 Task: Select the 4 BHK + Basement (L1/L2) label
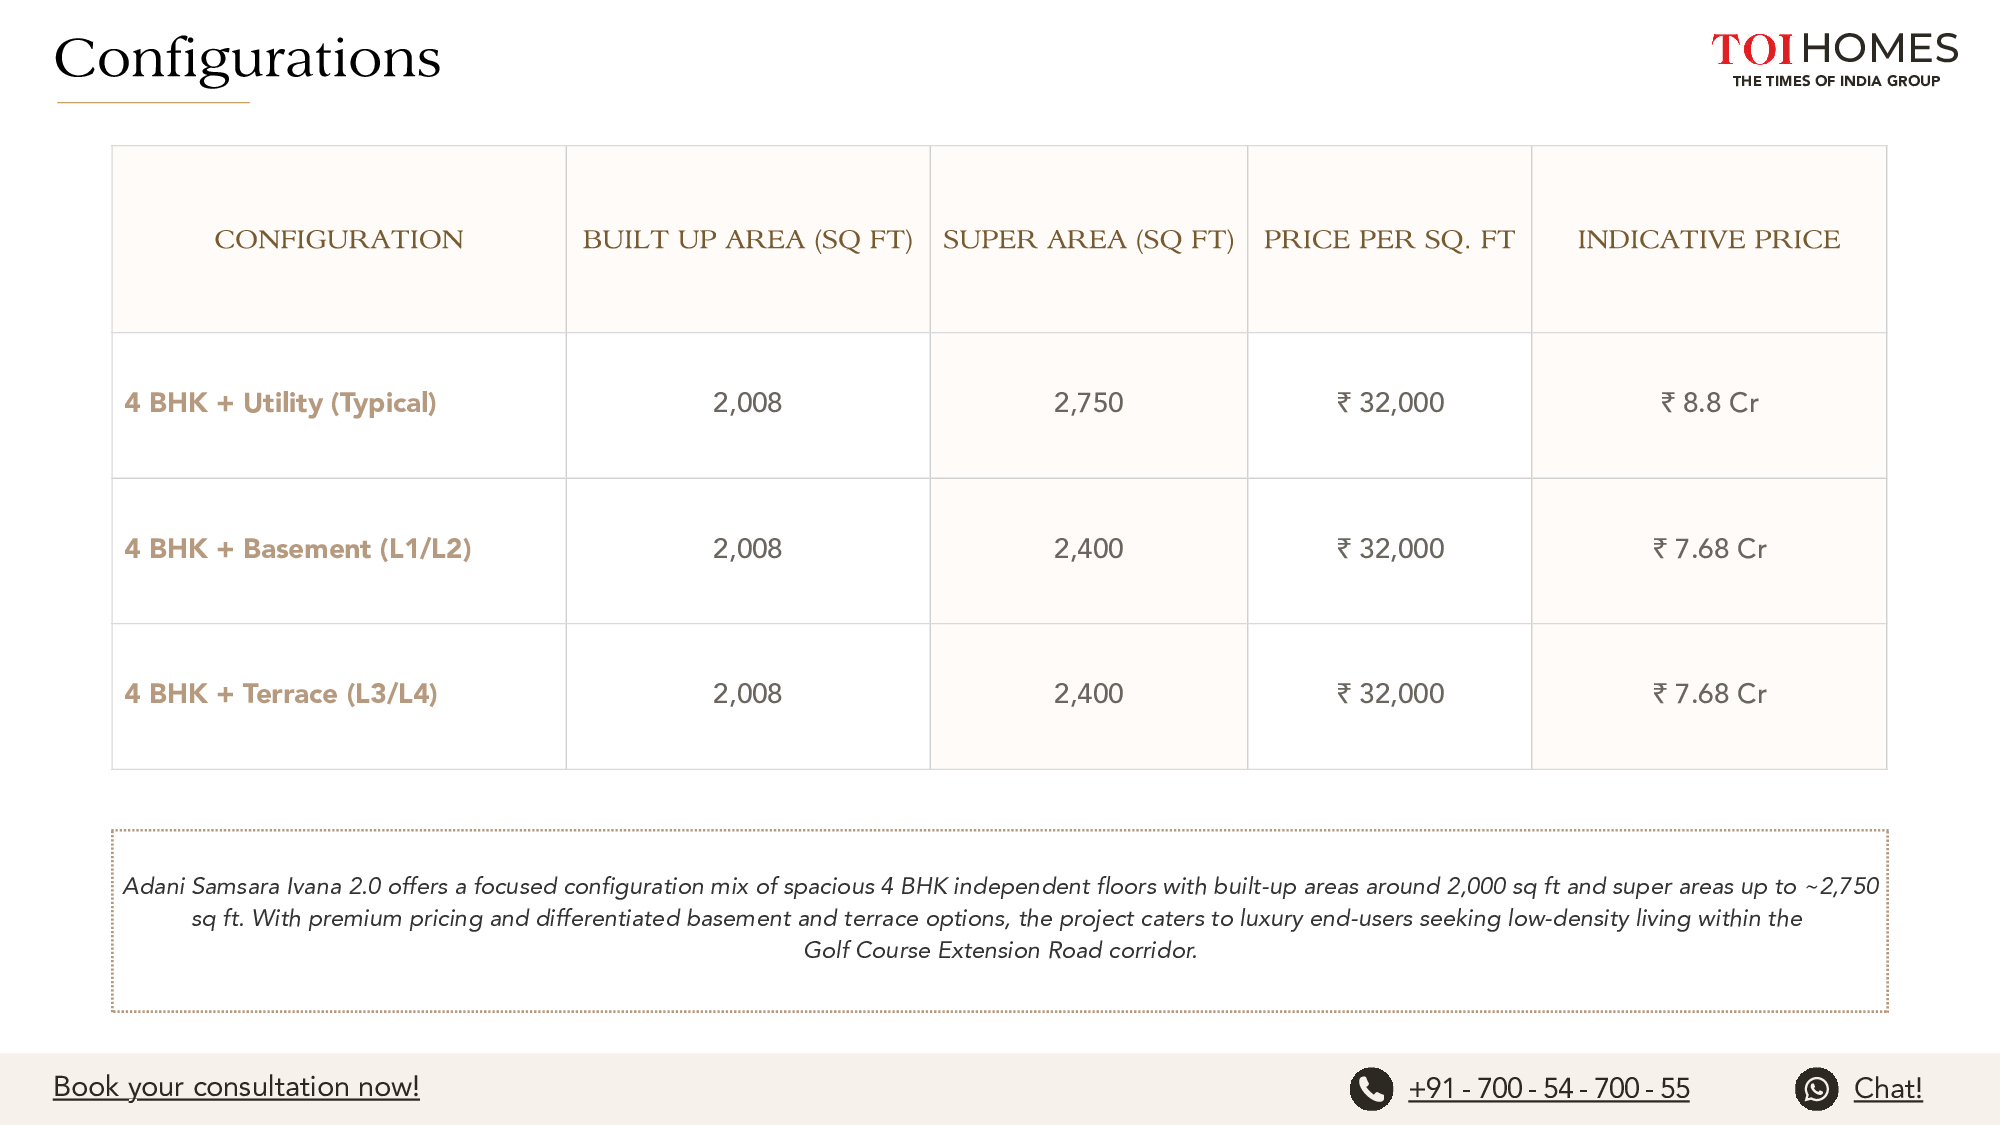coord(297,549)
